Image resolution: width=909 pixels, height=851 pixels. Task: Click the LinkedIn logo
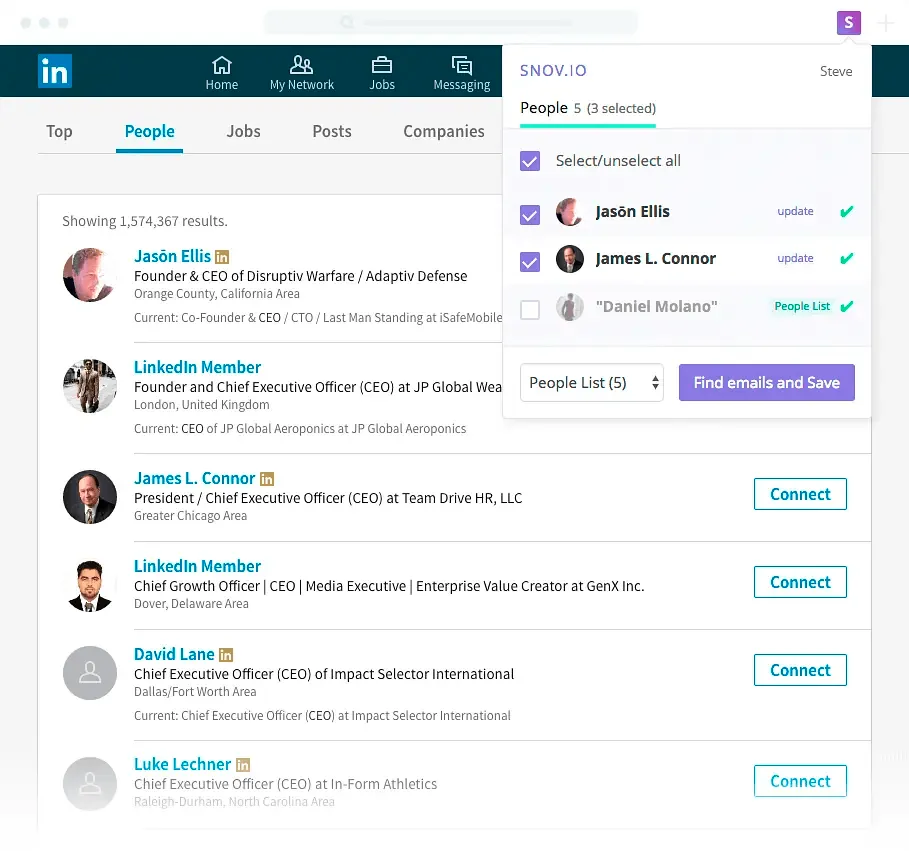tap(55, 71)
